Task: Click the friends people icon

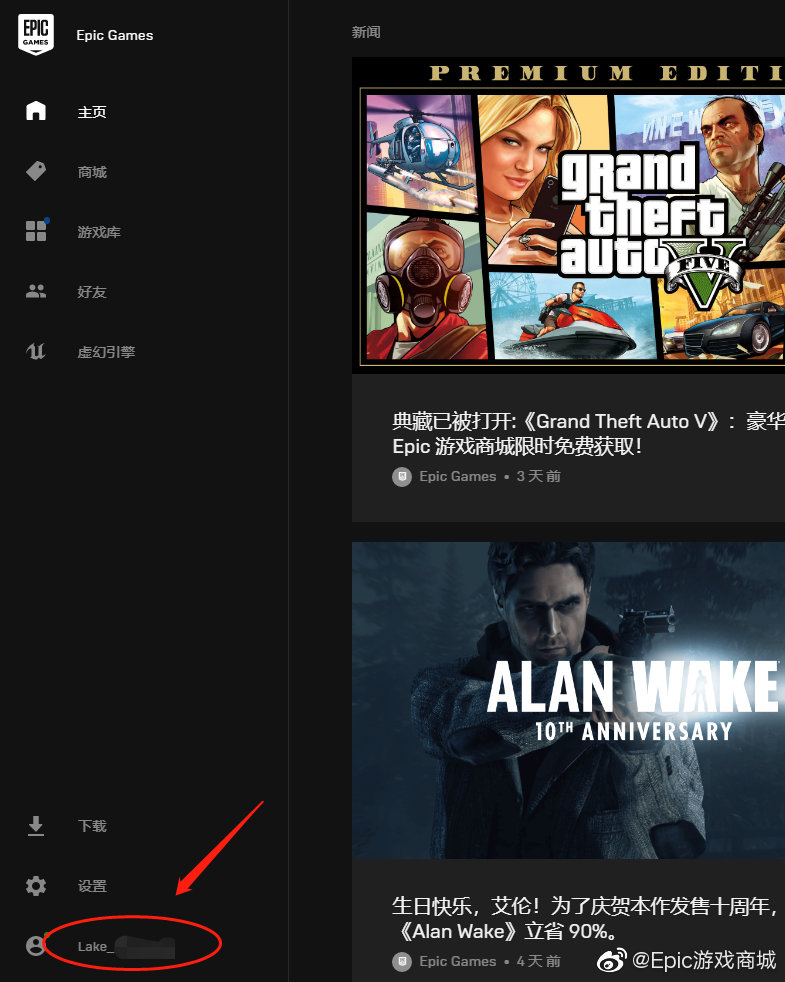Action: (x=36, y=292)
